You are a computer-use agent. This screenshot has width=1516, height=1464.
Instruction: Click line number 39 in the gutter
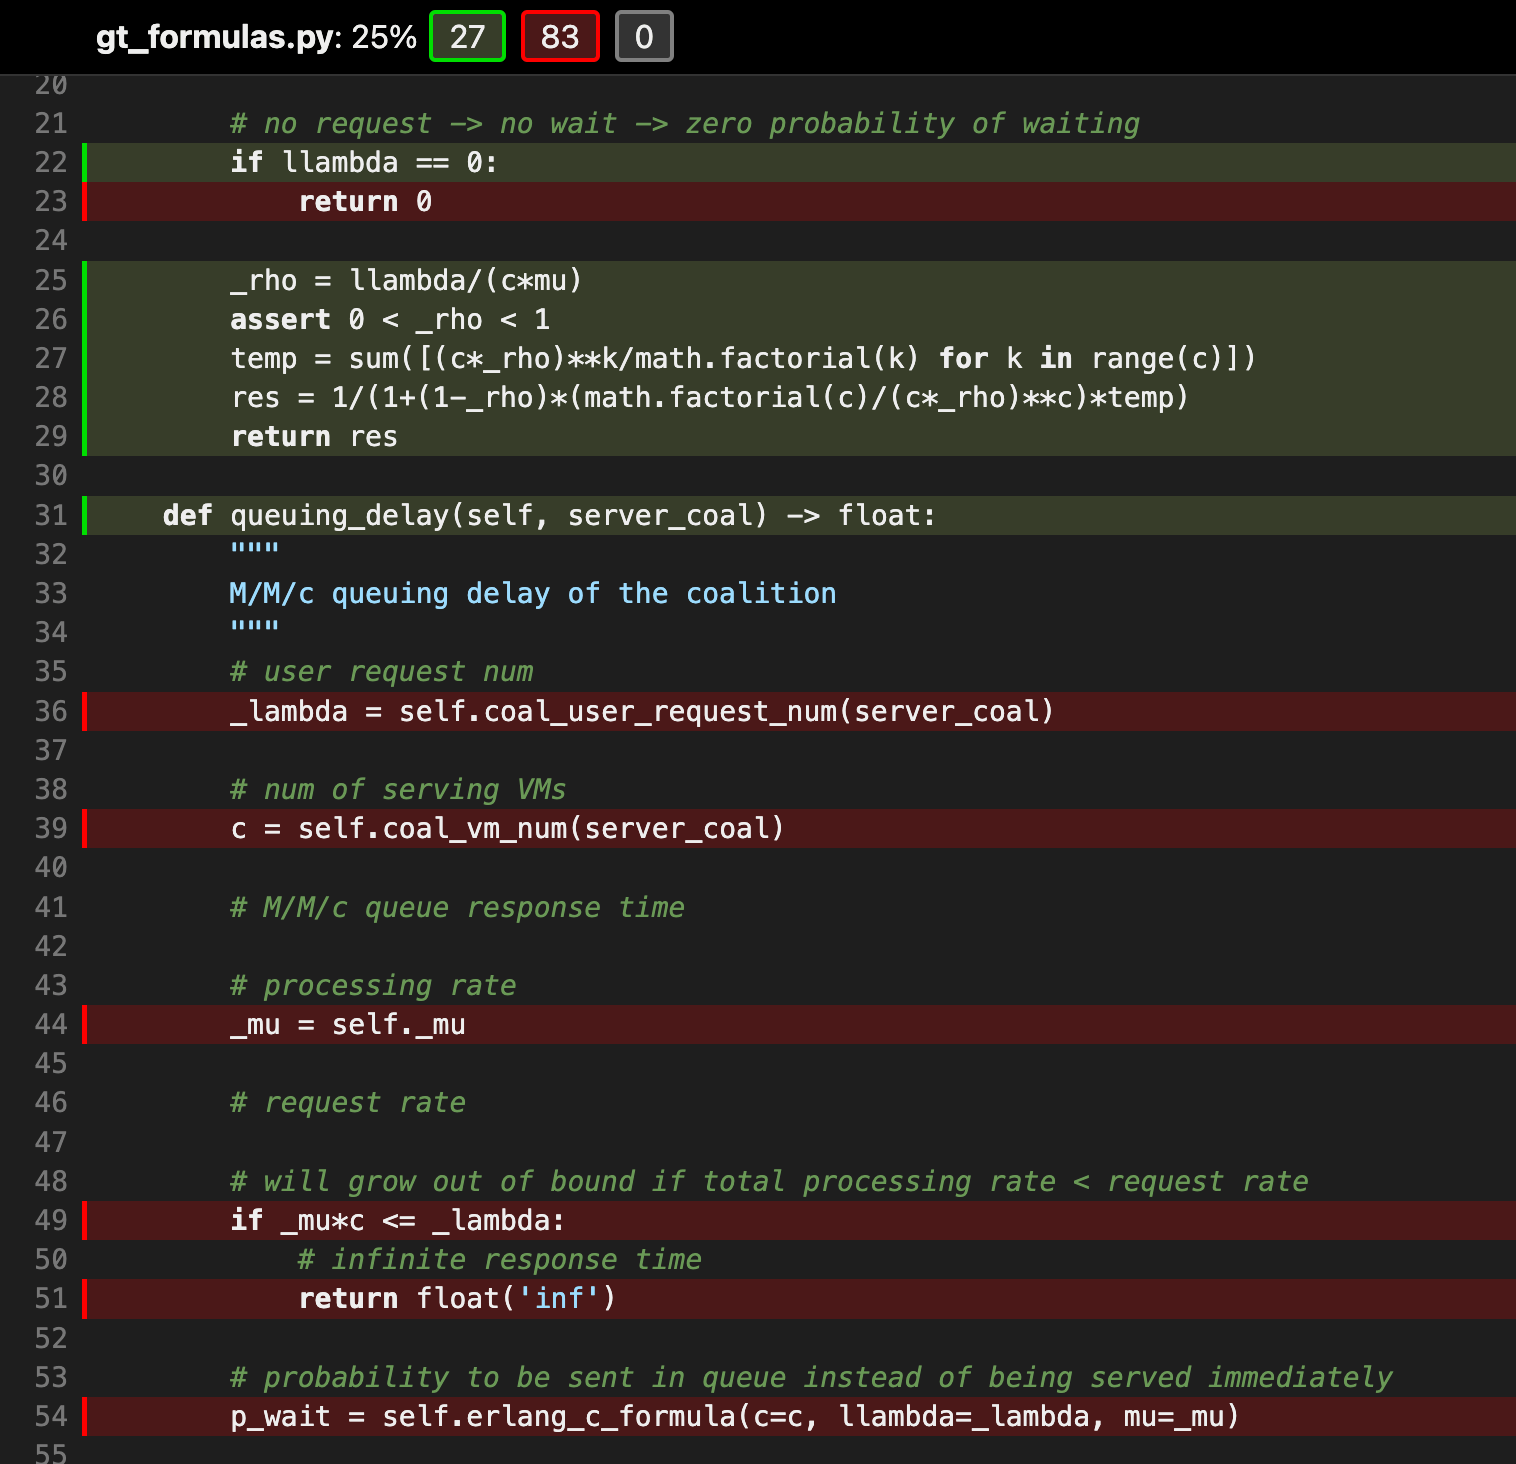point(51,829)
